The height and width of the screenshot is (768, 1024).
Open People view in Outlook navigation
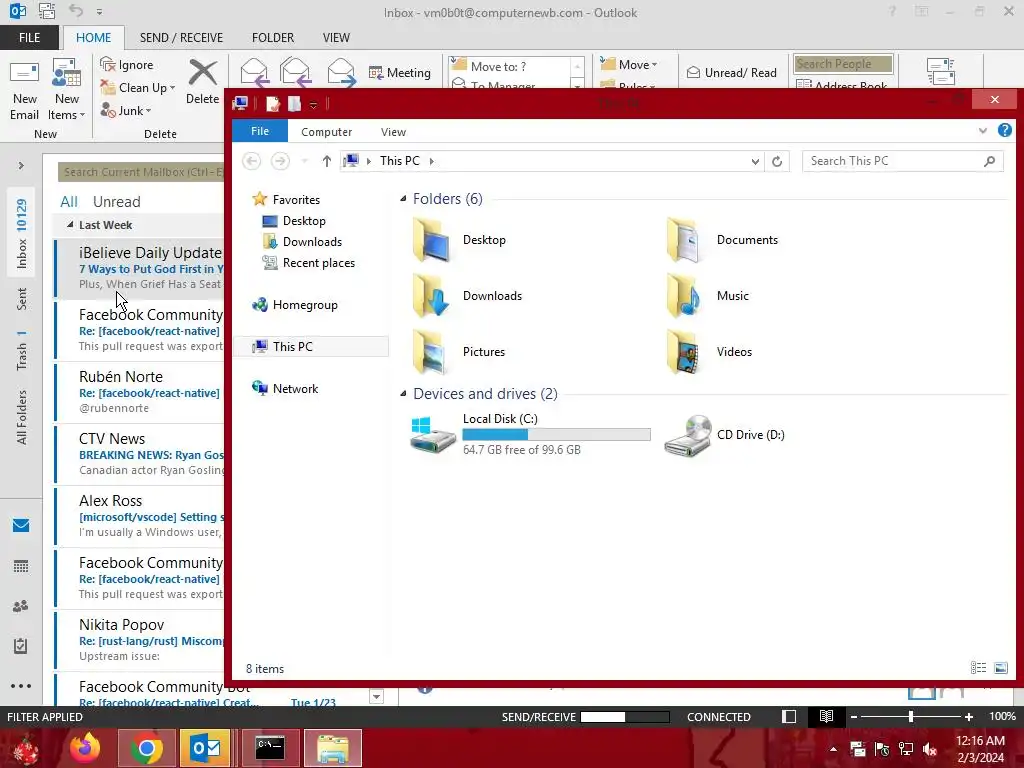pyautogui.click(x=21, y=606)
